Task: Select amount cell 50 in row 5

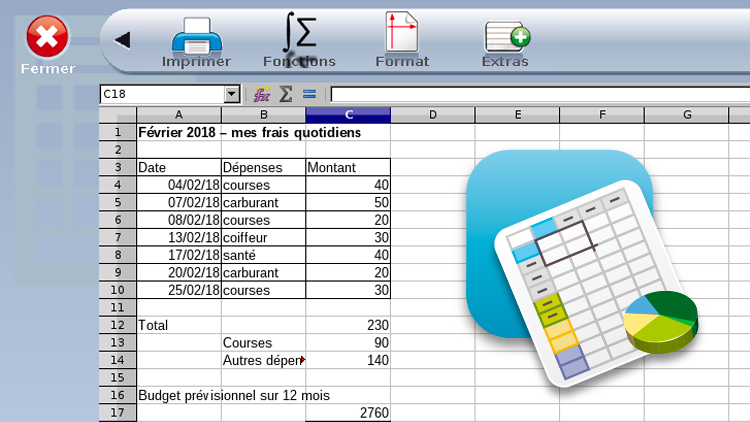Action: (x=348, y=202)
